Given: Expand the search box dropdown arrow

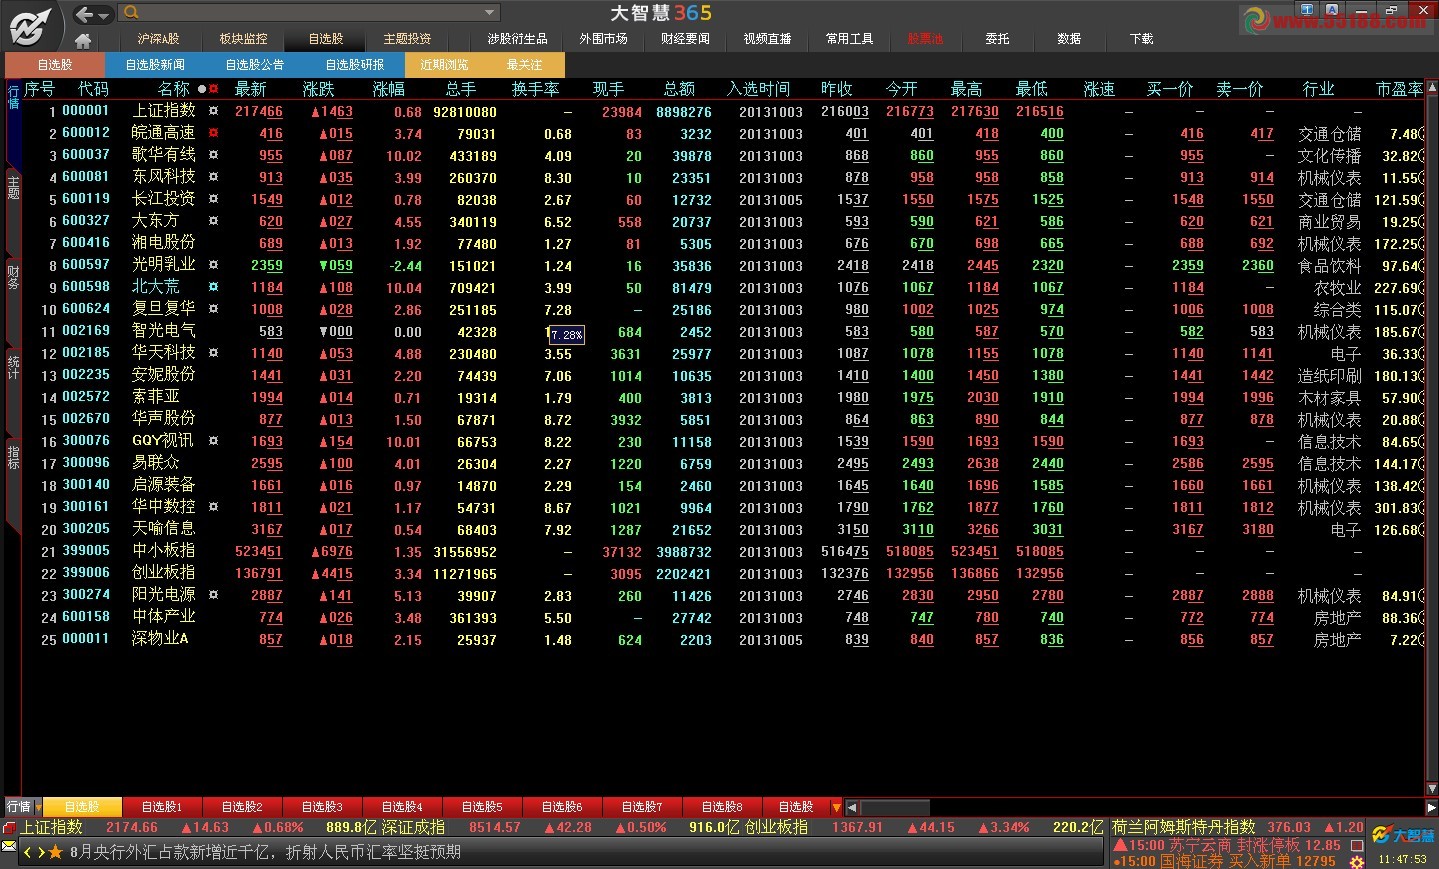Looking at the screenshot, I should (489, 13).
